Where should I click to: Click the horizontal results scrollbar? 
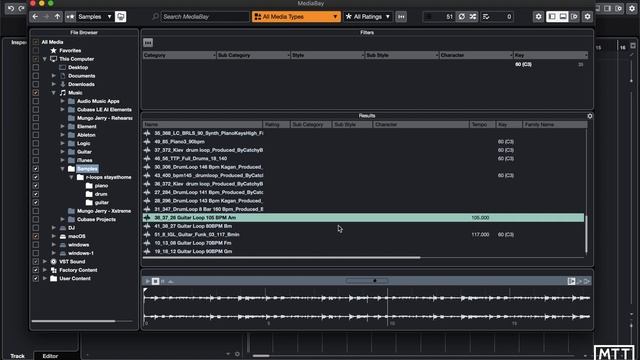282,258
